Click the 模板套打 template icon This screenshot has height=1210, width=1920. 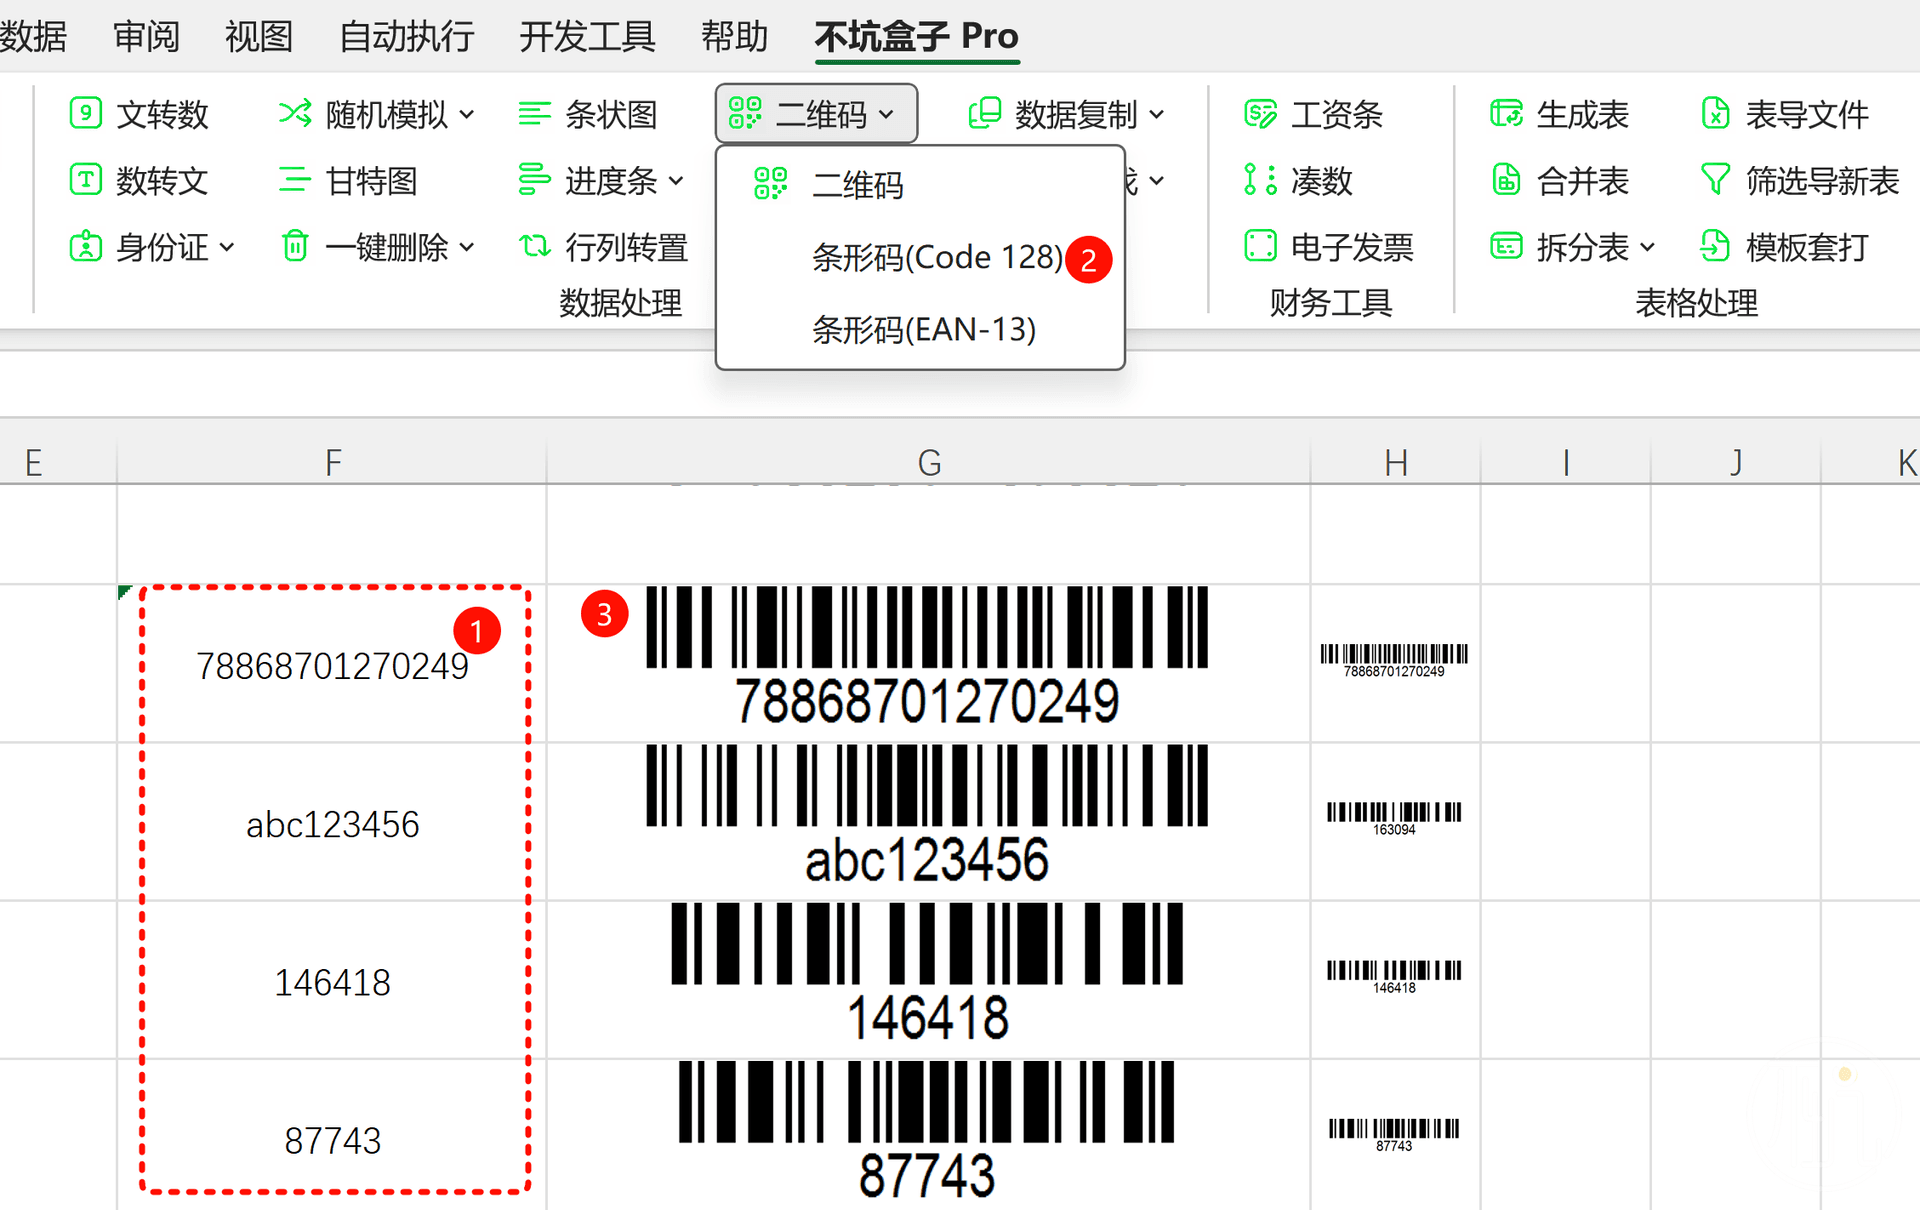pyautogui.click(x=1716, y=246)
